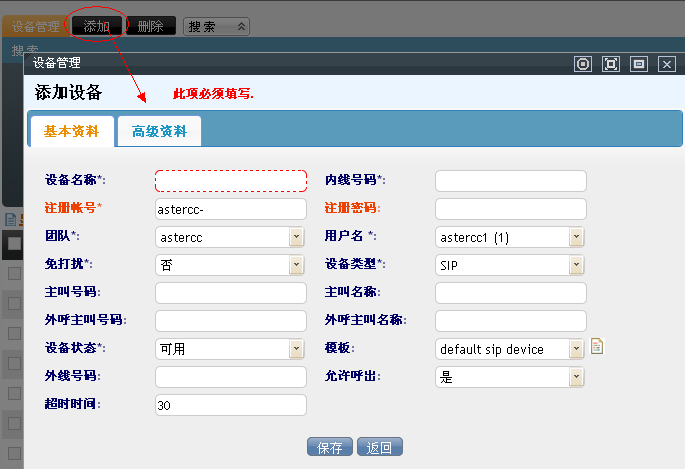Open the 用户名 dropdown showing astercc1 (1)

576,237
